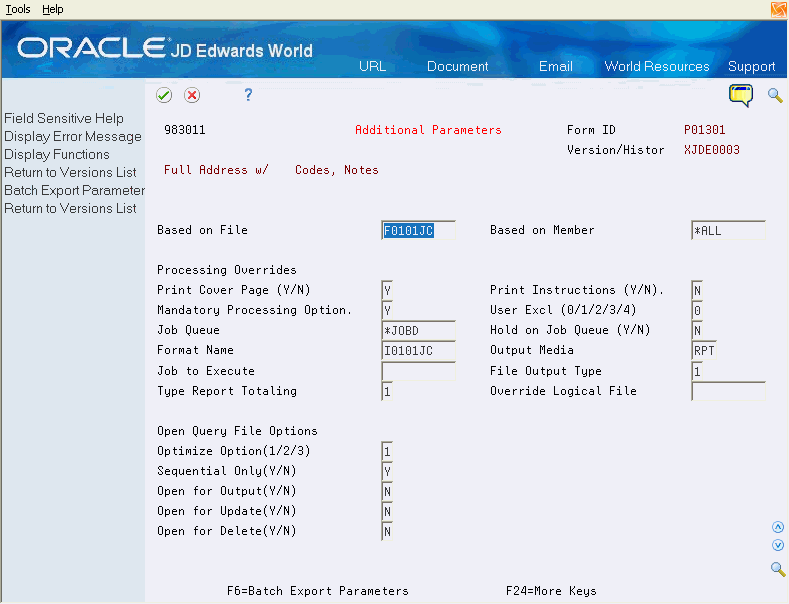Click the Format Name field
The height and width of the screenshot is (604, 789).
pos(418,351)
